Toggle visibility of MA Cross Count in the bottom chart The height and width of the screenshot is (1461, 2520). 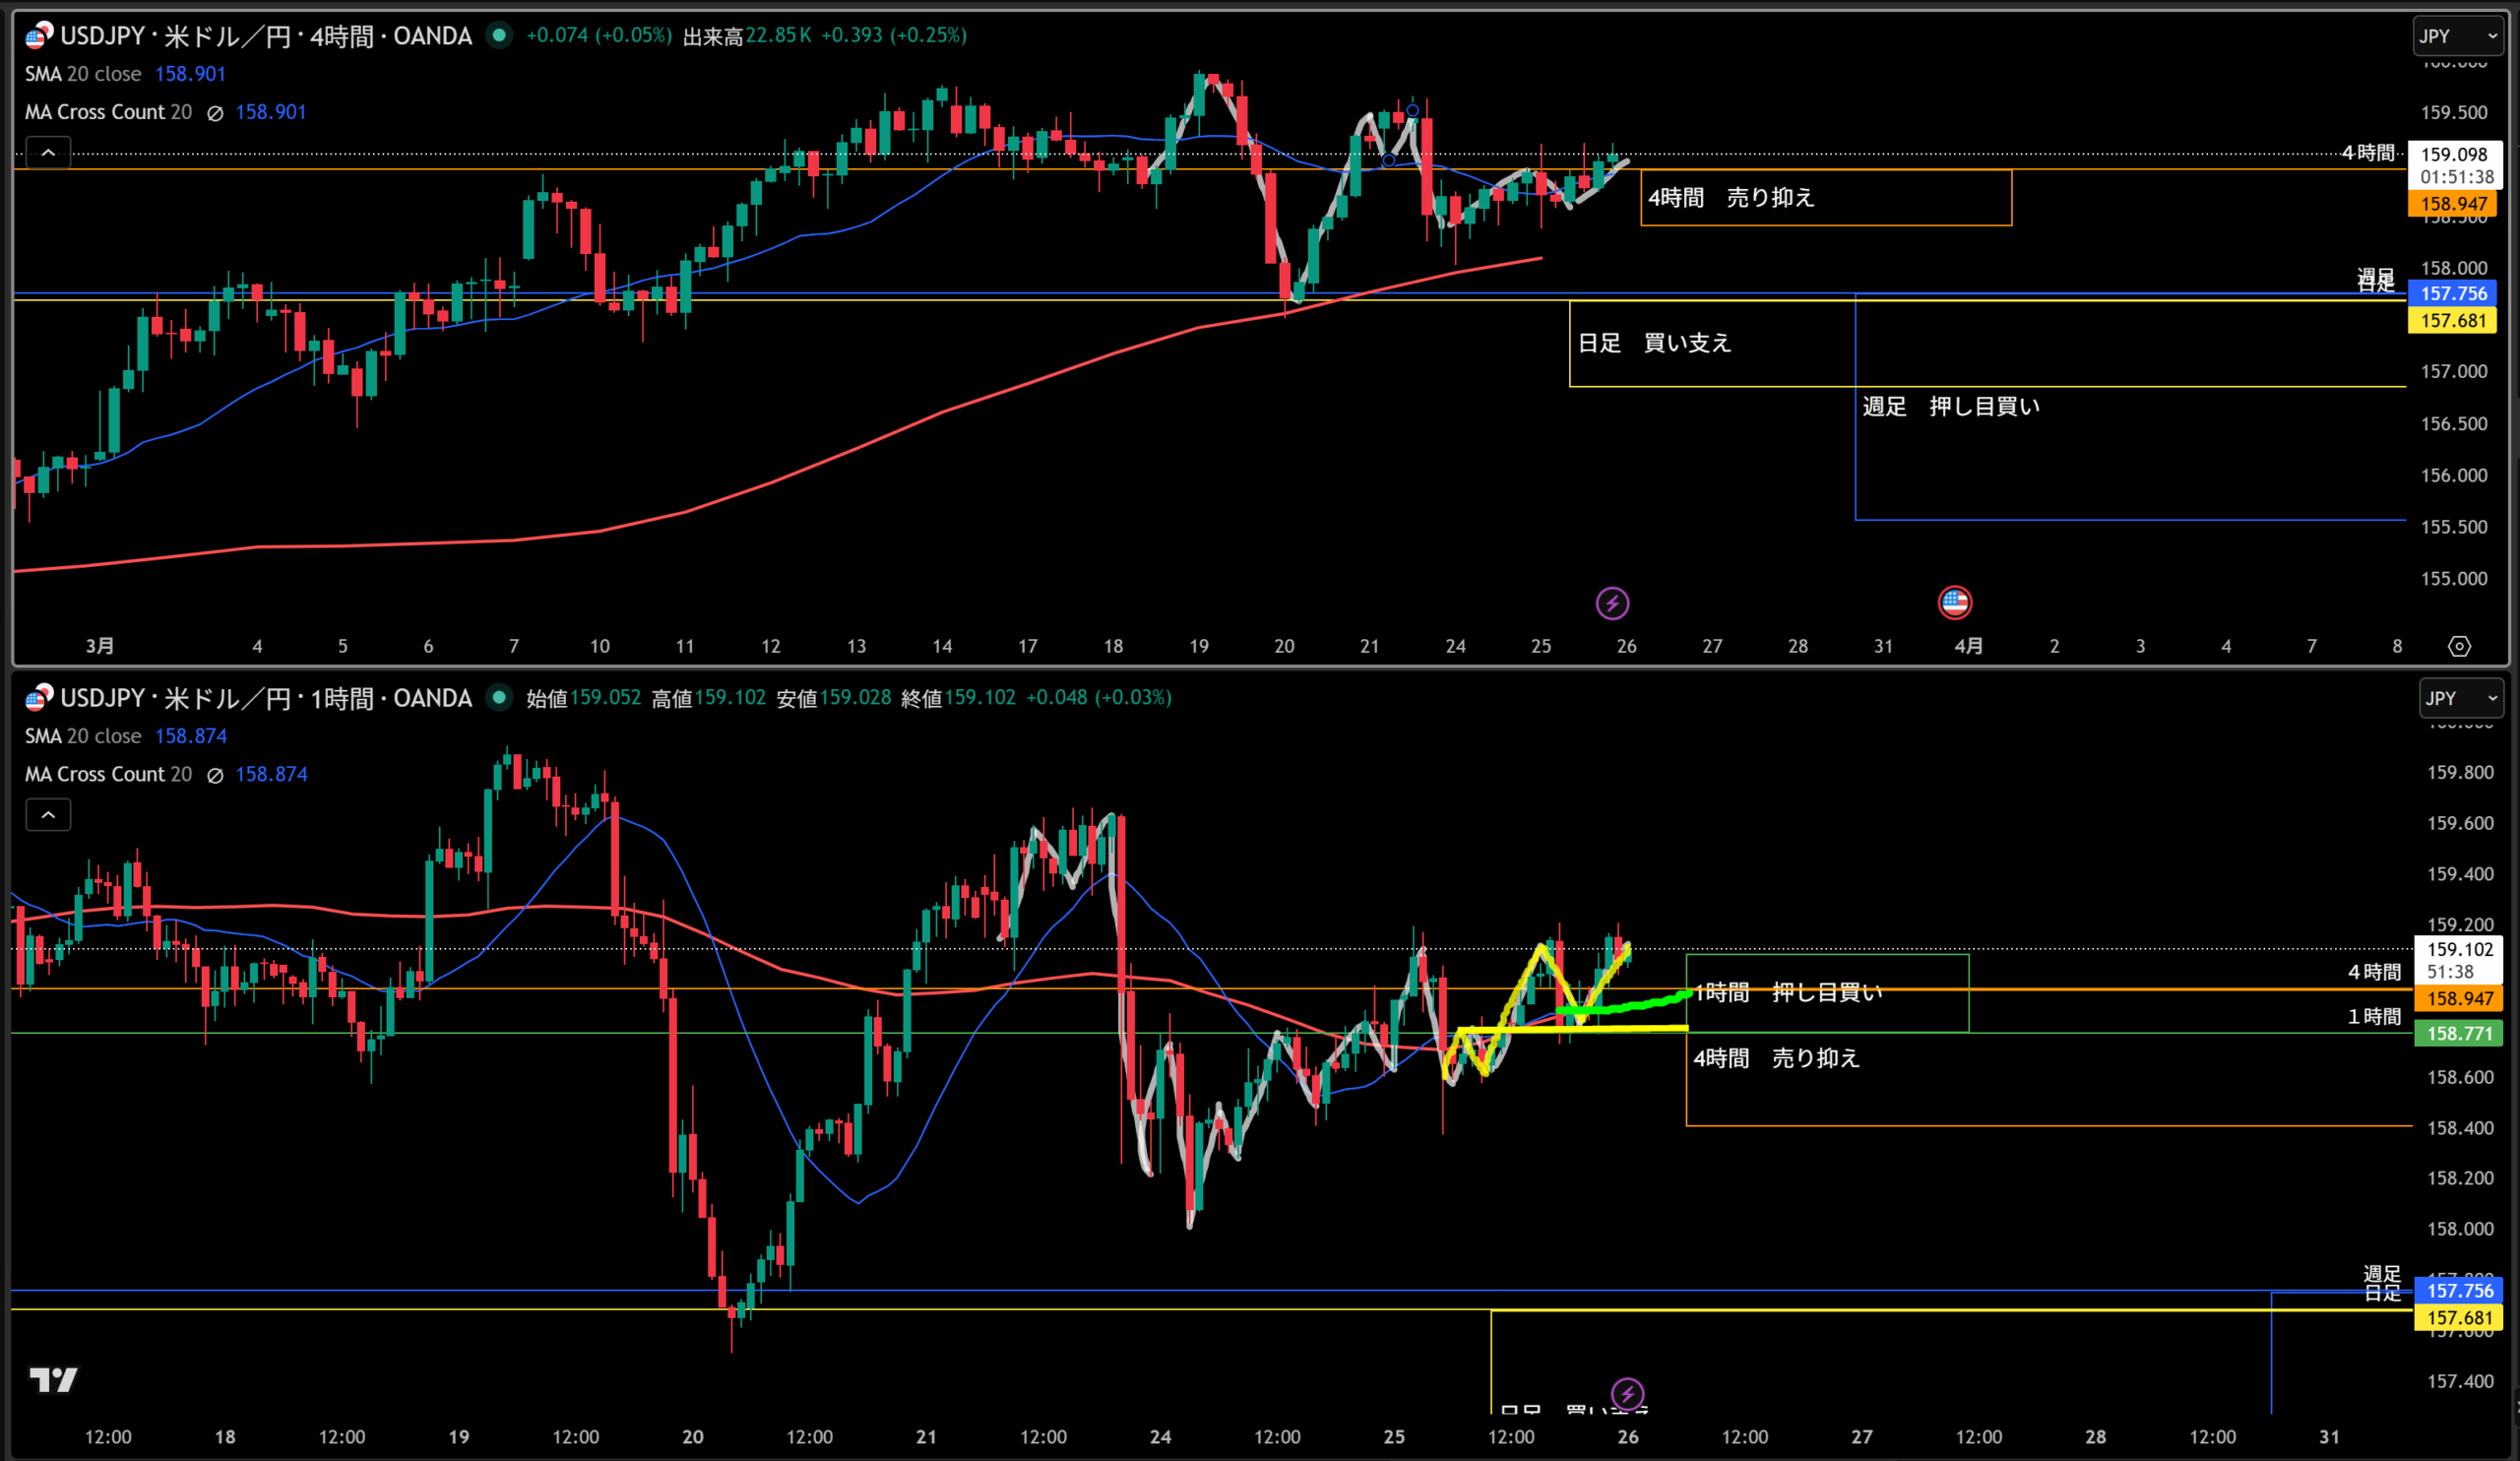(214, 775)
